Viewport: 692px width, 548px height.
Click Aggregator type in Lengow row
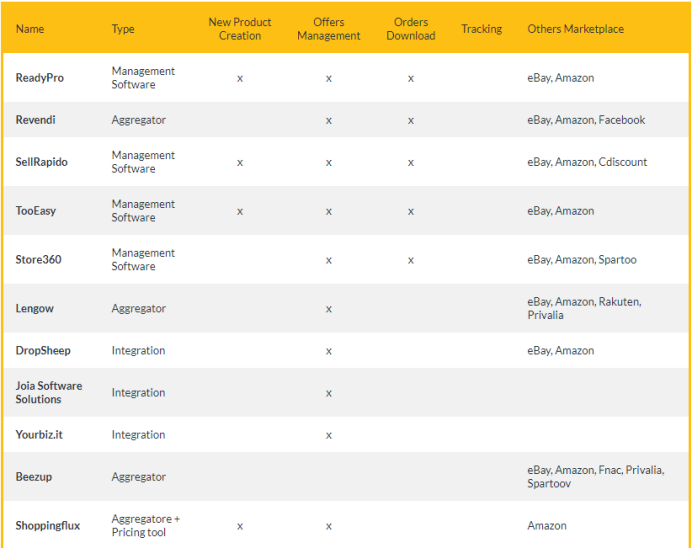coord(139,308)
